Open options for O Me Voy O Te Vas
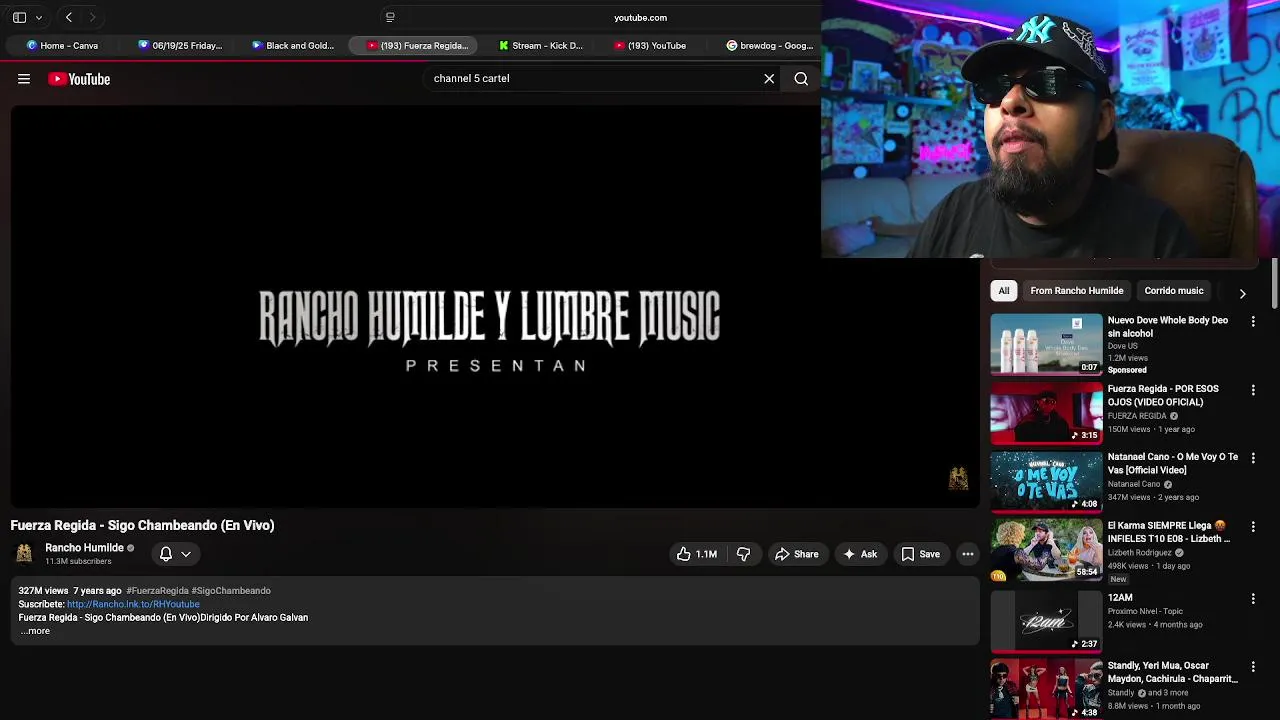1280x720 pixels. [x=1253, y=458]
